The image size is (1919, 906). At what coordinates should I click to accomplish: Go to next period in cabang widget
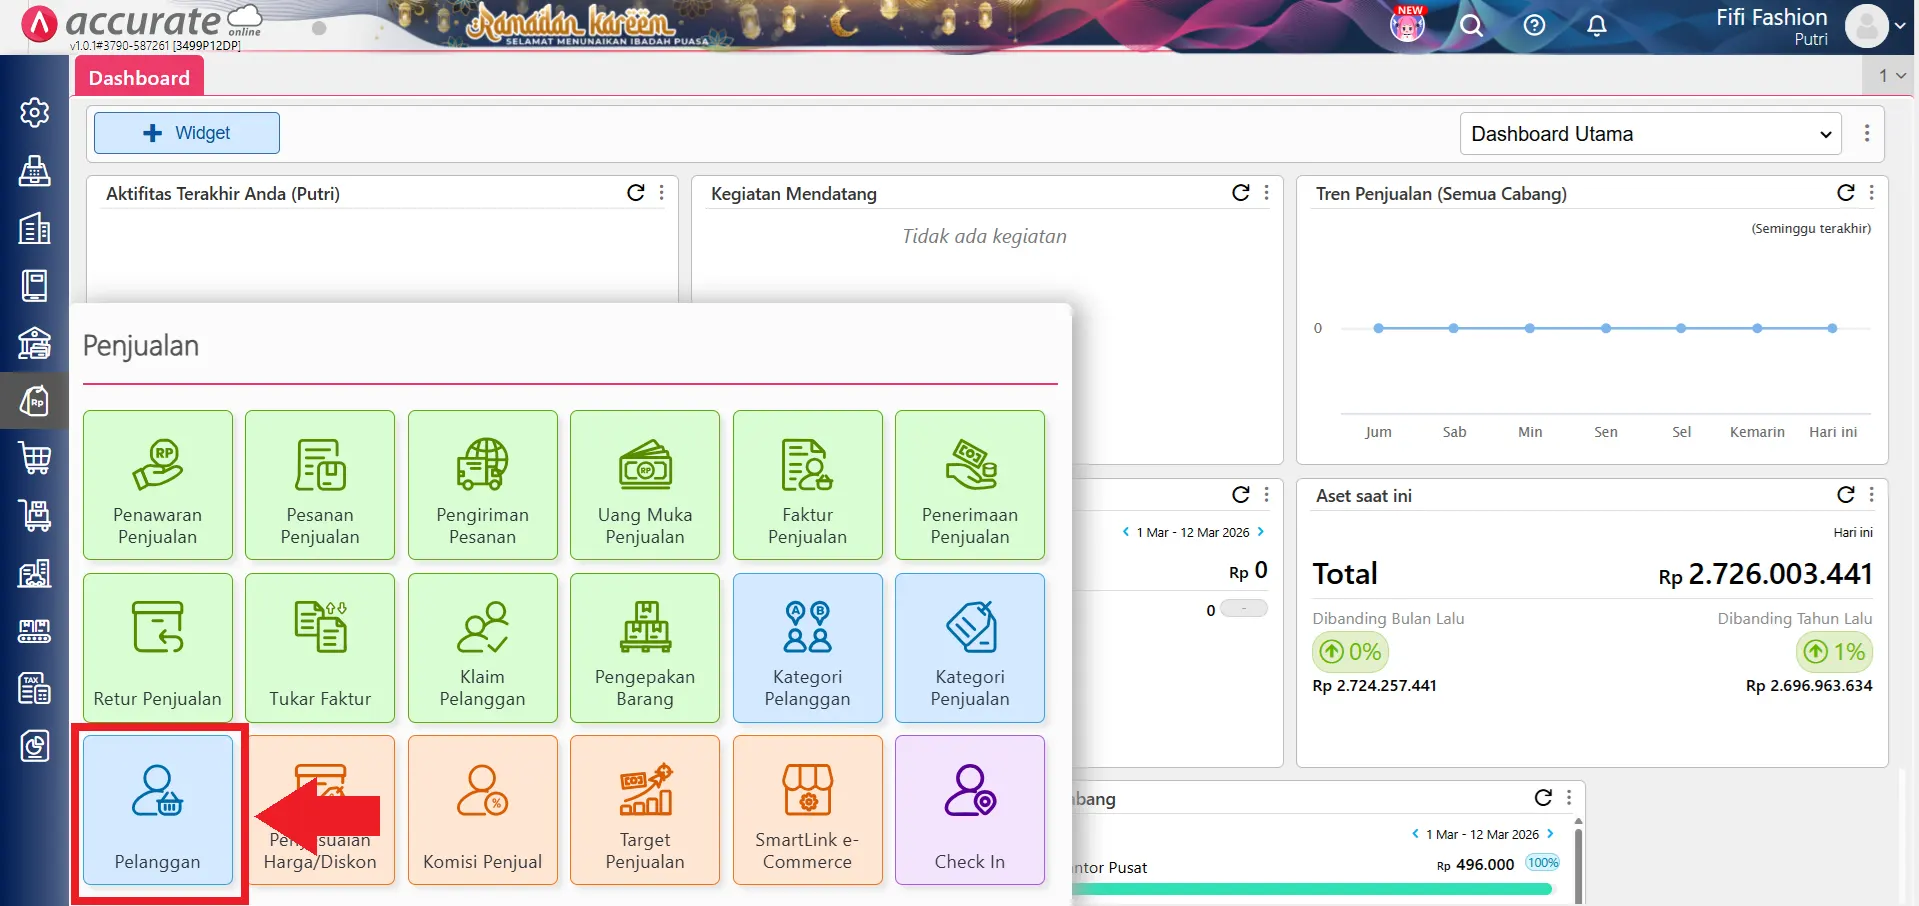[1550, 834]
